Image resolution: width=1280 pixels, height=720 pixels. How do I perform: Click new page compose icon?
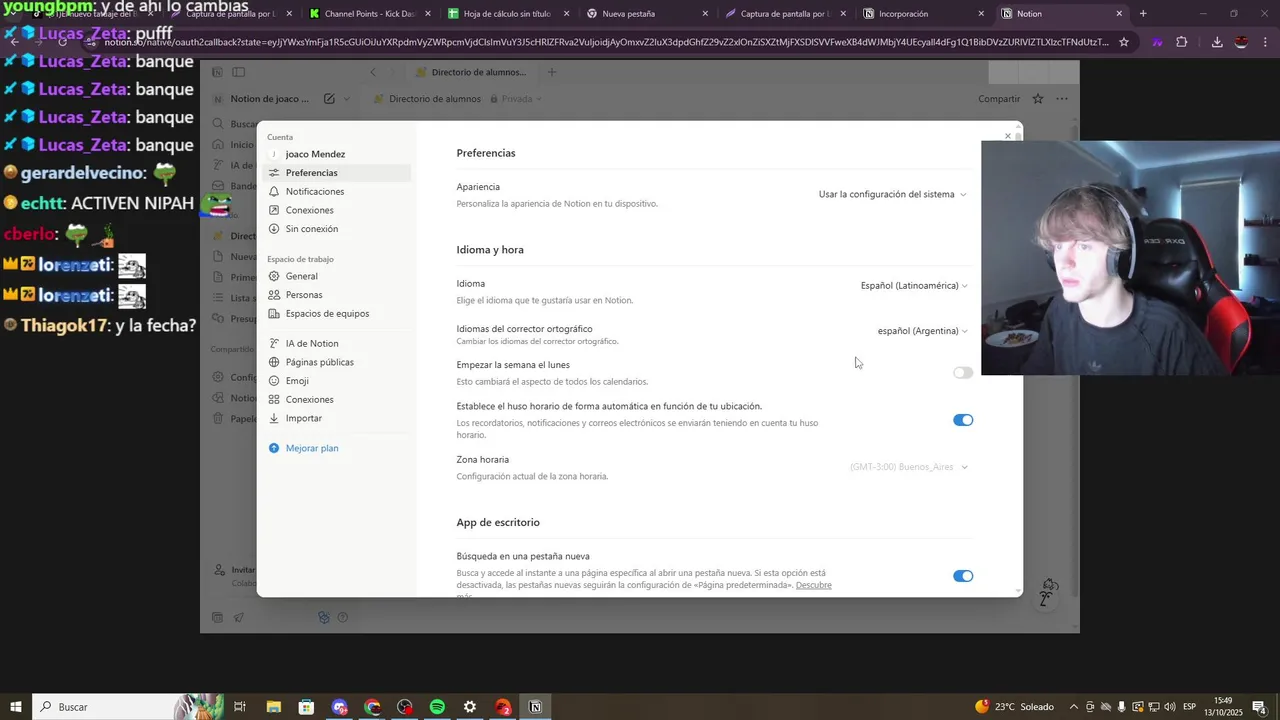pyautogui.click(x=329, y=99)
